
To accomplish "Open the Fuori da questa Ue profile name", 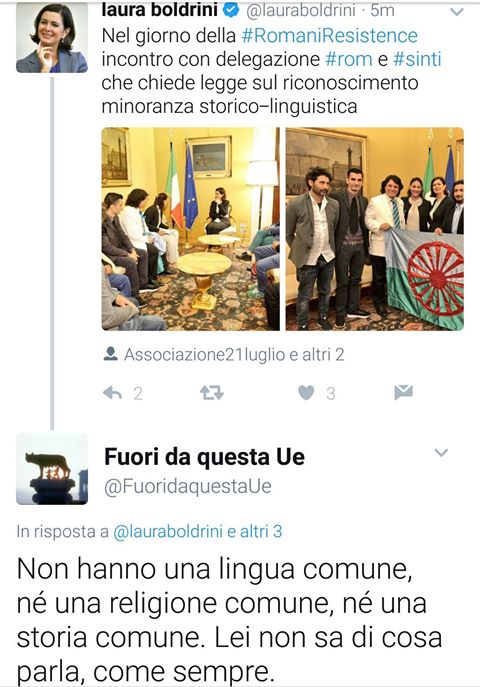I will 205,457.
